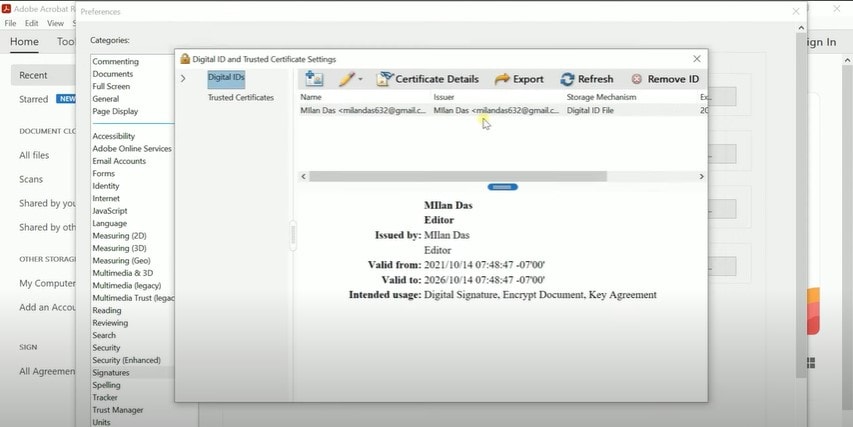Click the Acrobat grid view icon

pyautogui.click(x=811, y=363)
